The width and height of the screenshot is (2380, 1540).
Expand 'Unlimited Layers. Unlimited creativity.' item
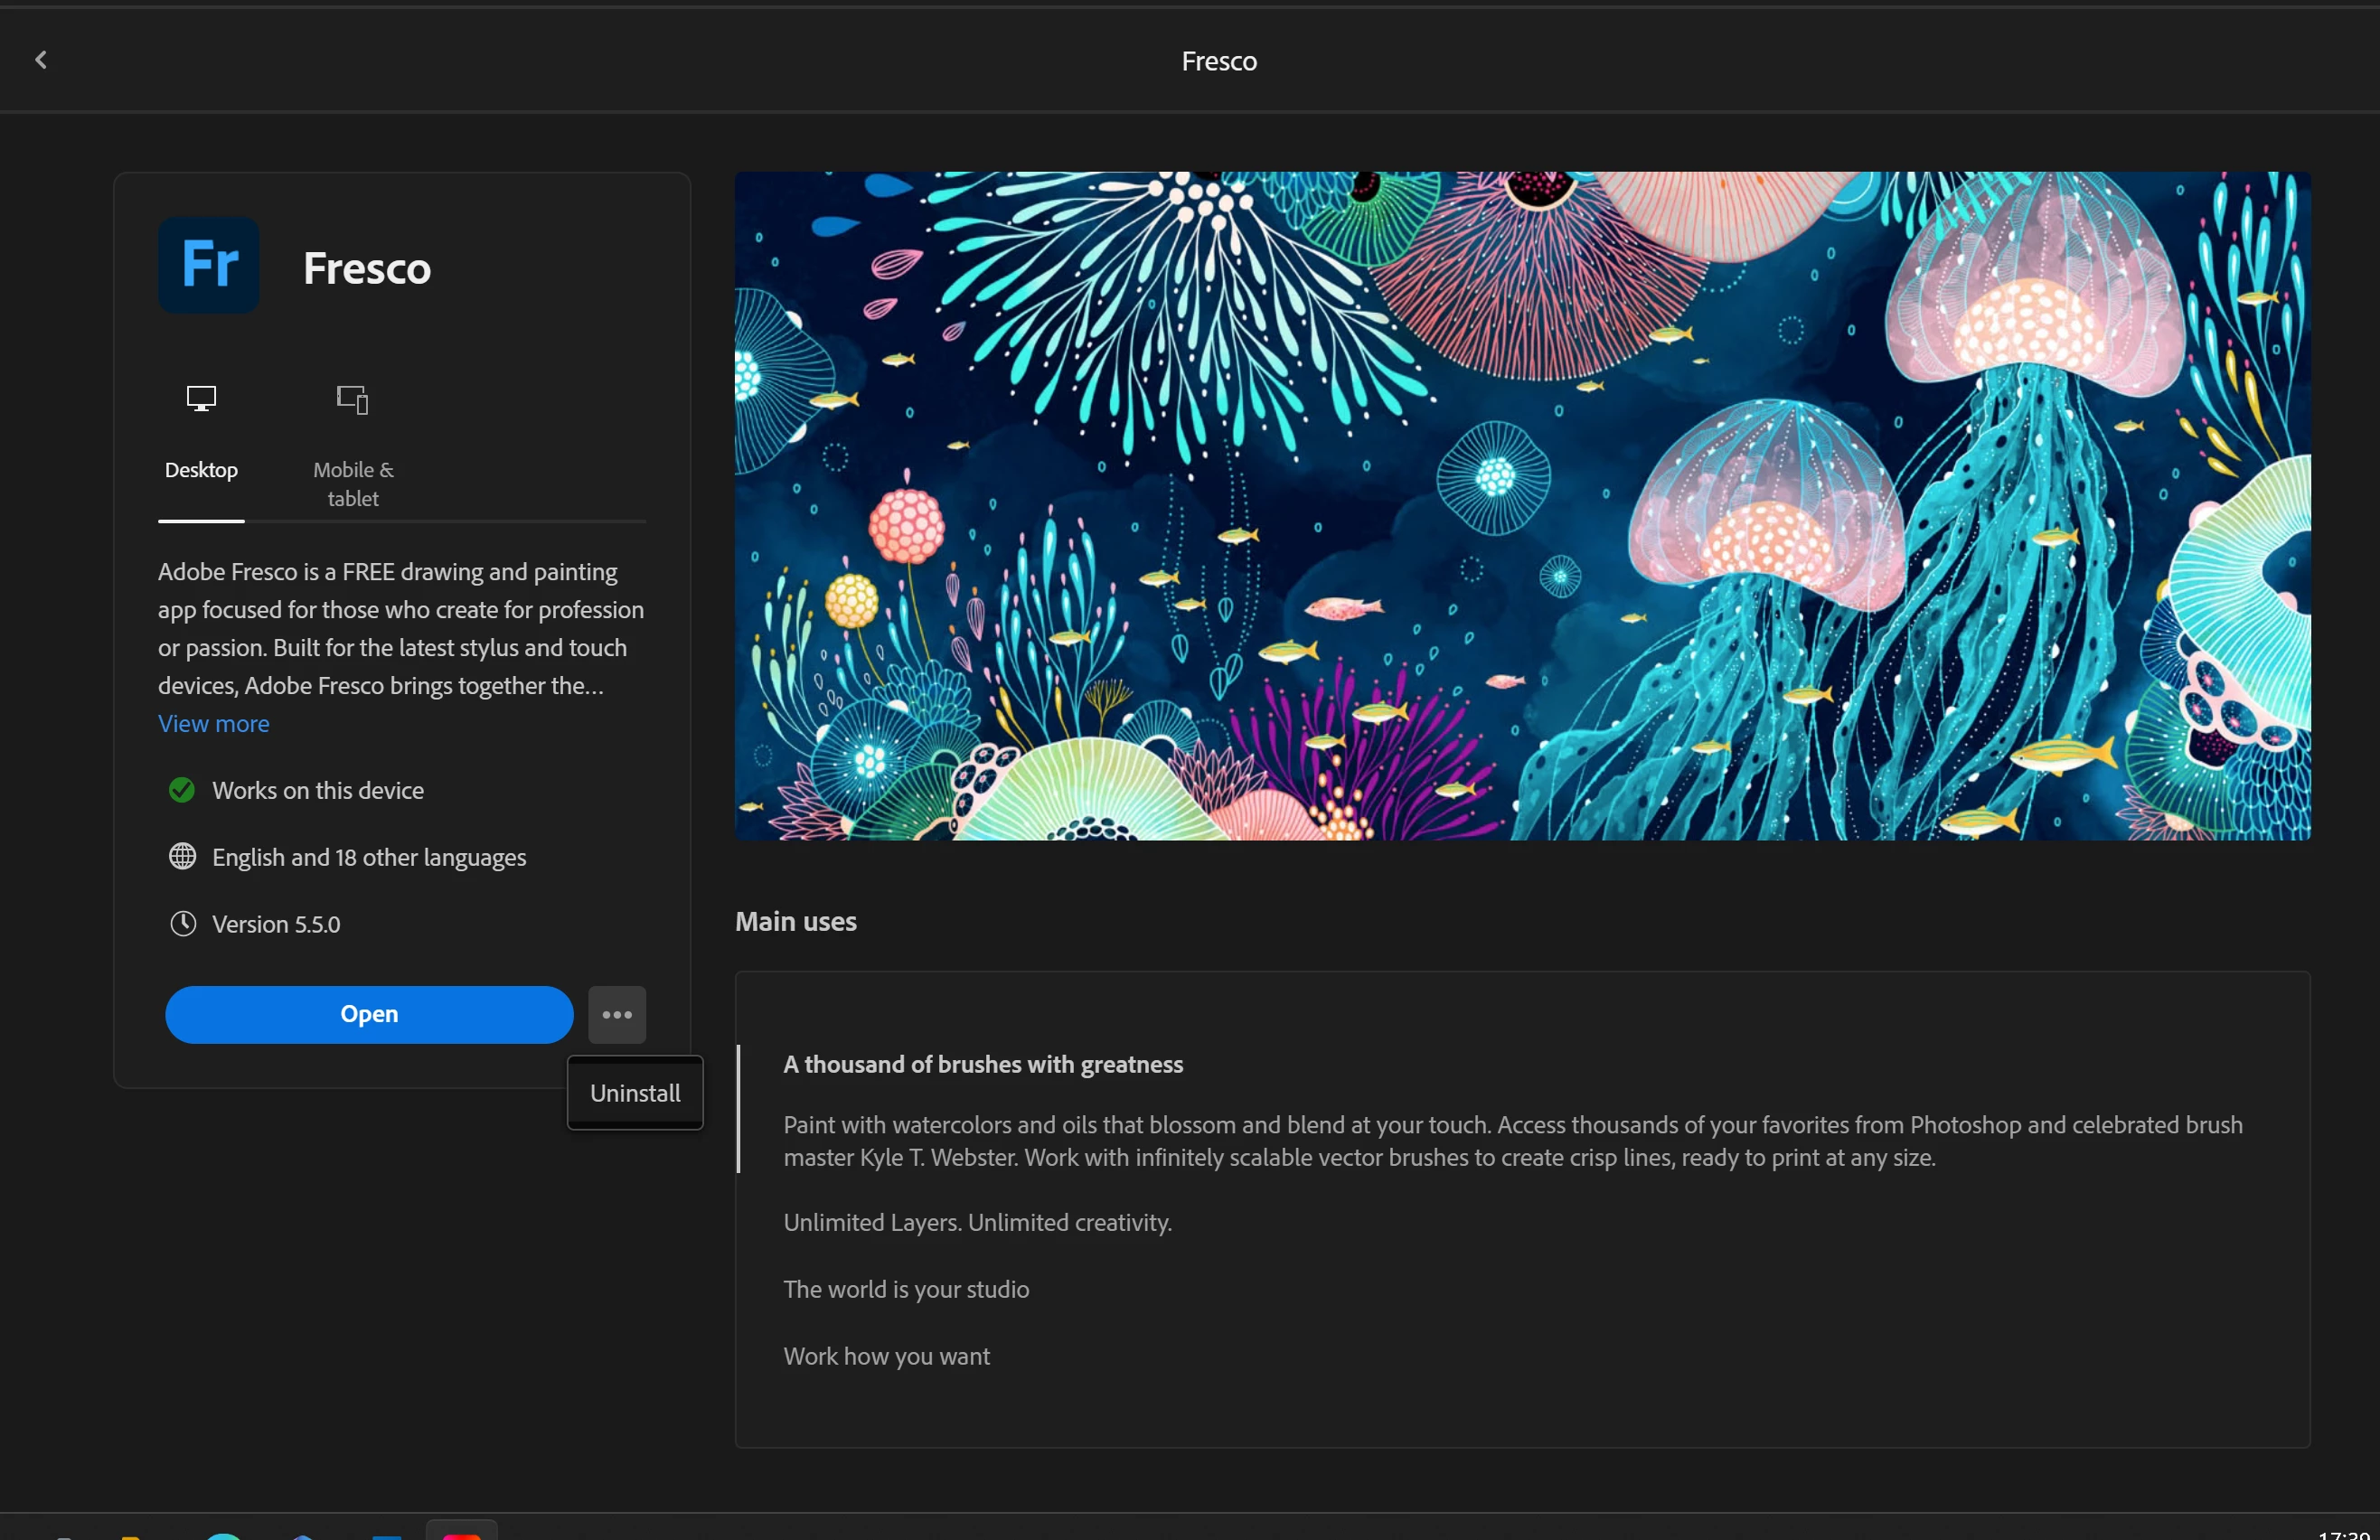[x=977, y=1222]
